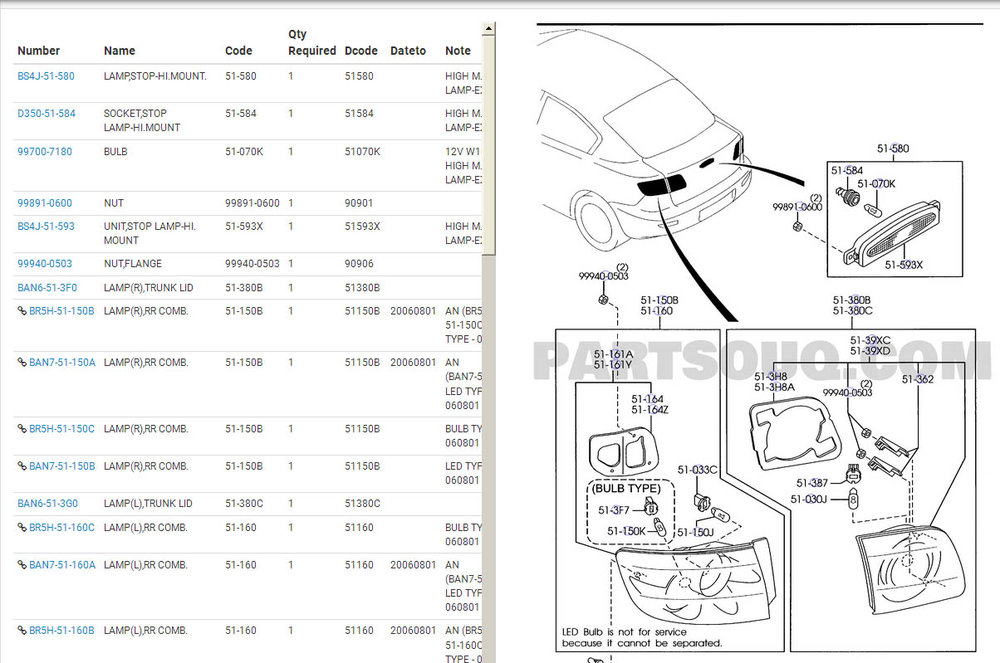1000x663 pixels.
Task: Click the Note column header
Action: (458, 51)
